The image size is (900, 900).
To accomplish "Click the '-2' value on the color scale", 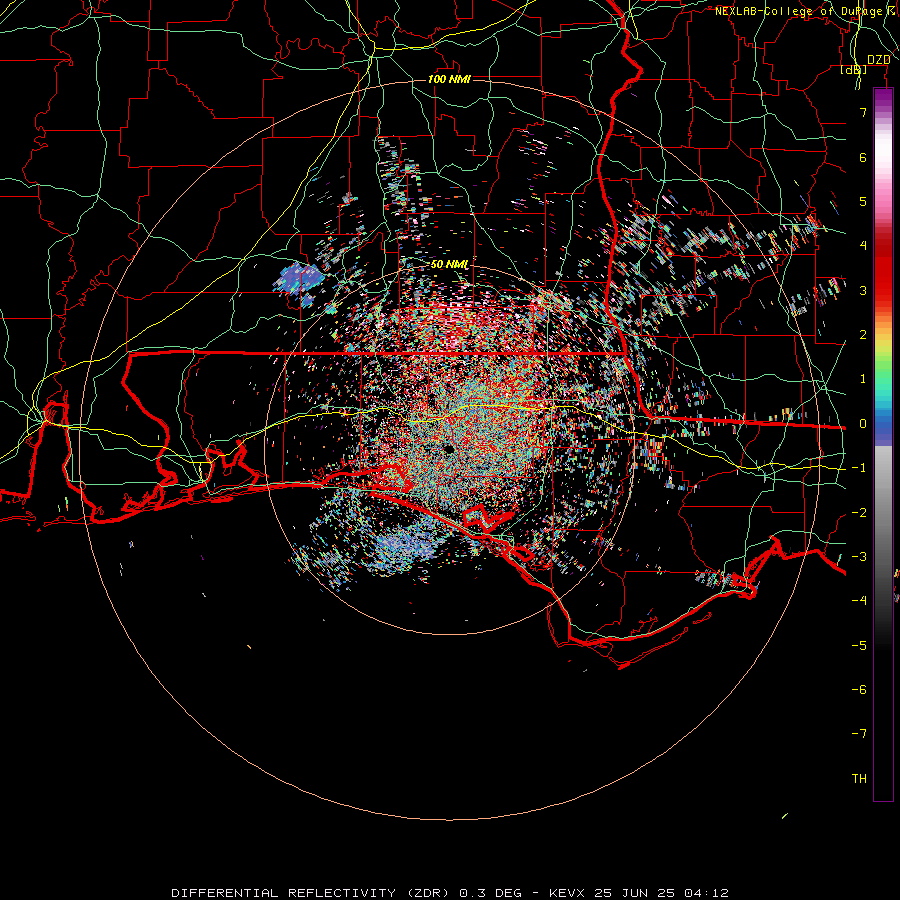I will pos(859,513).
